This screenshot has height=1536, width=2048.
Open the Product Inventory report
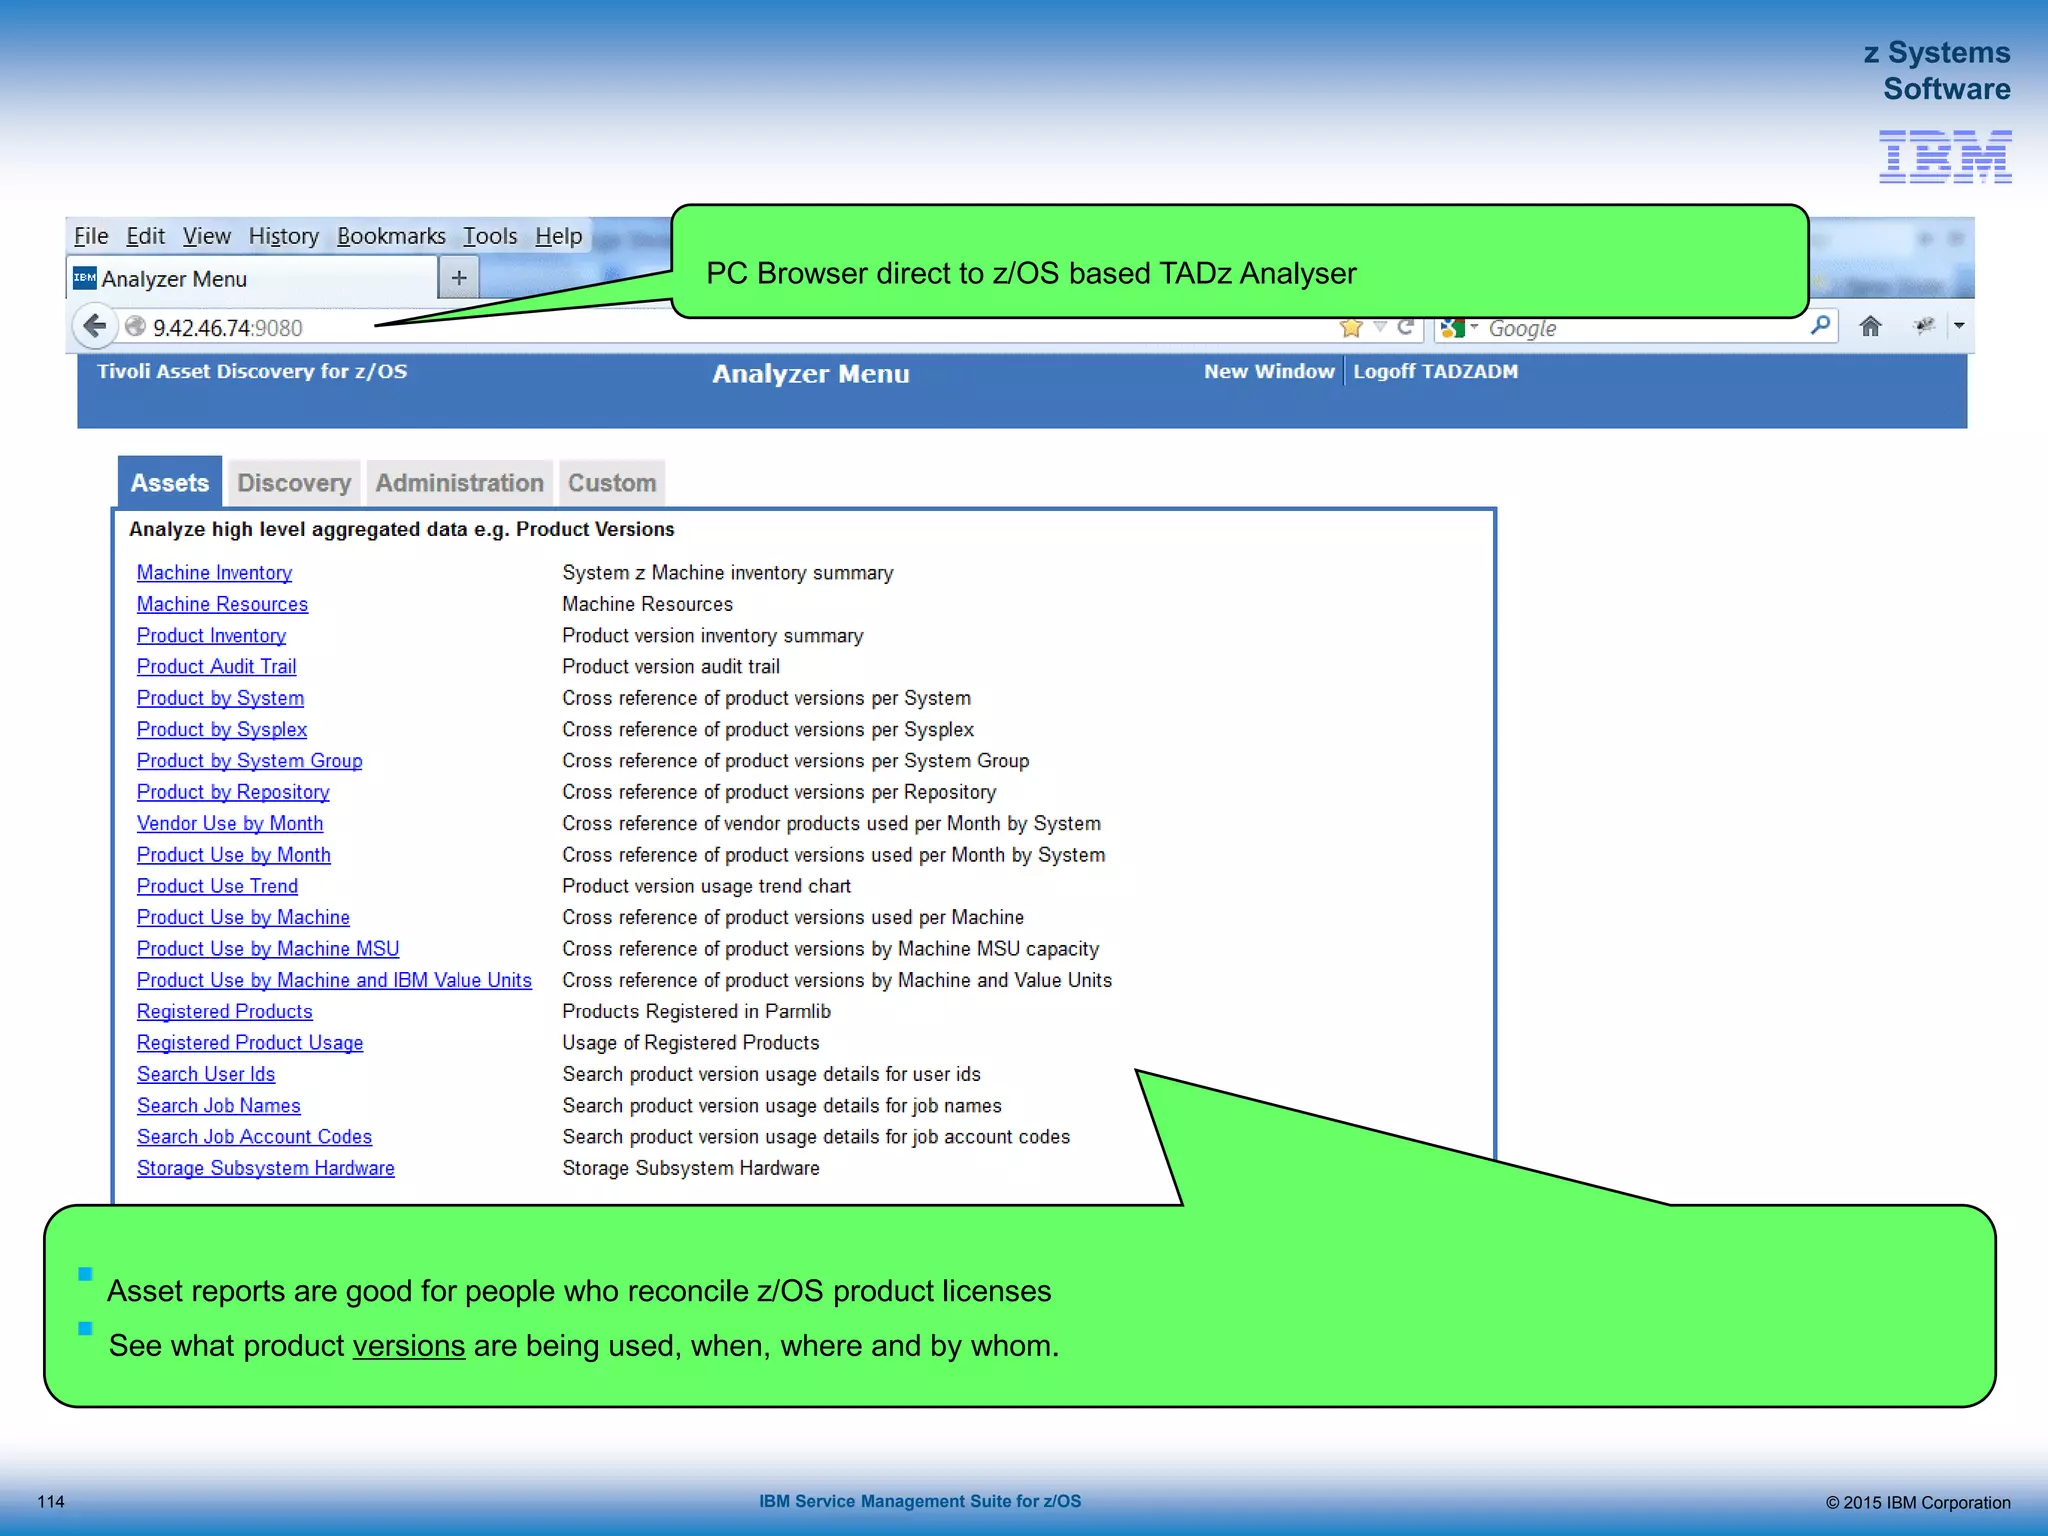pyautogui.click(x=211, y=635)
